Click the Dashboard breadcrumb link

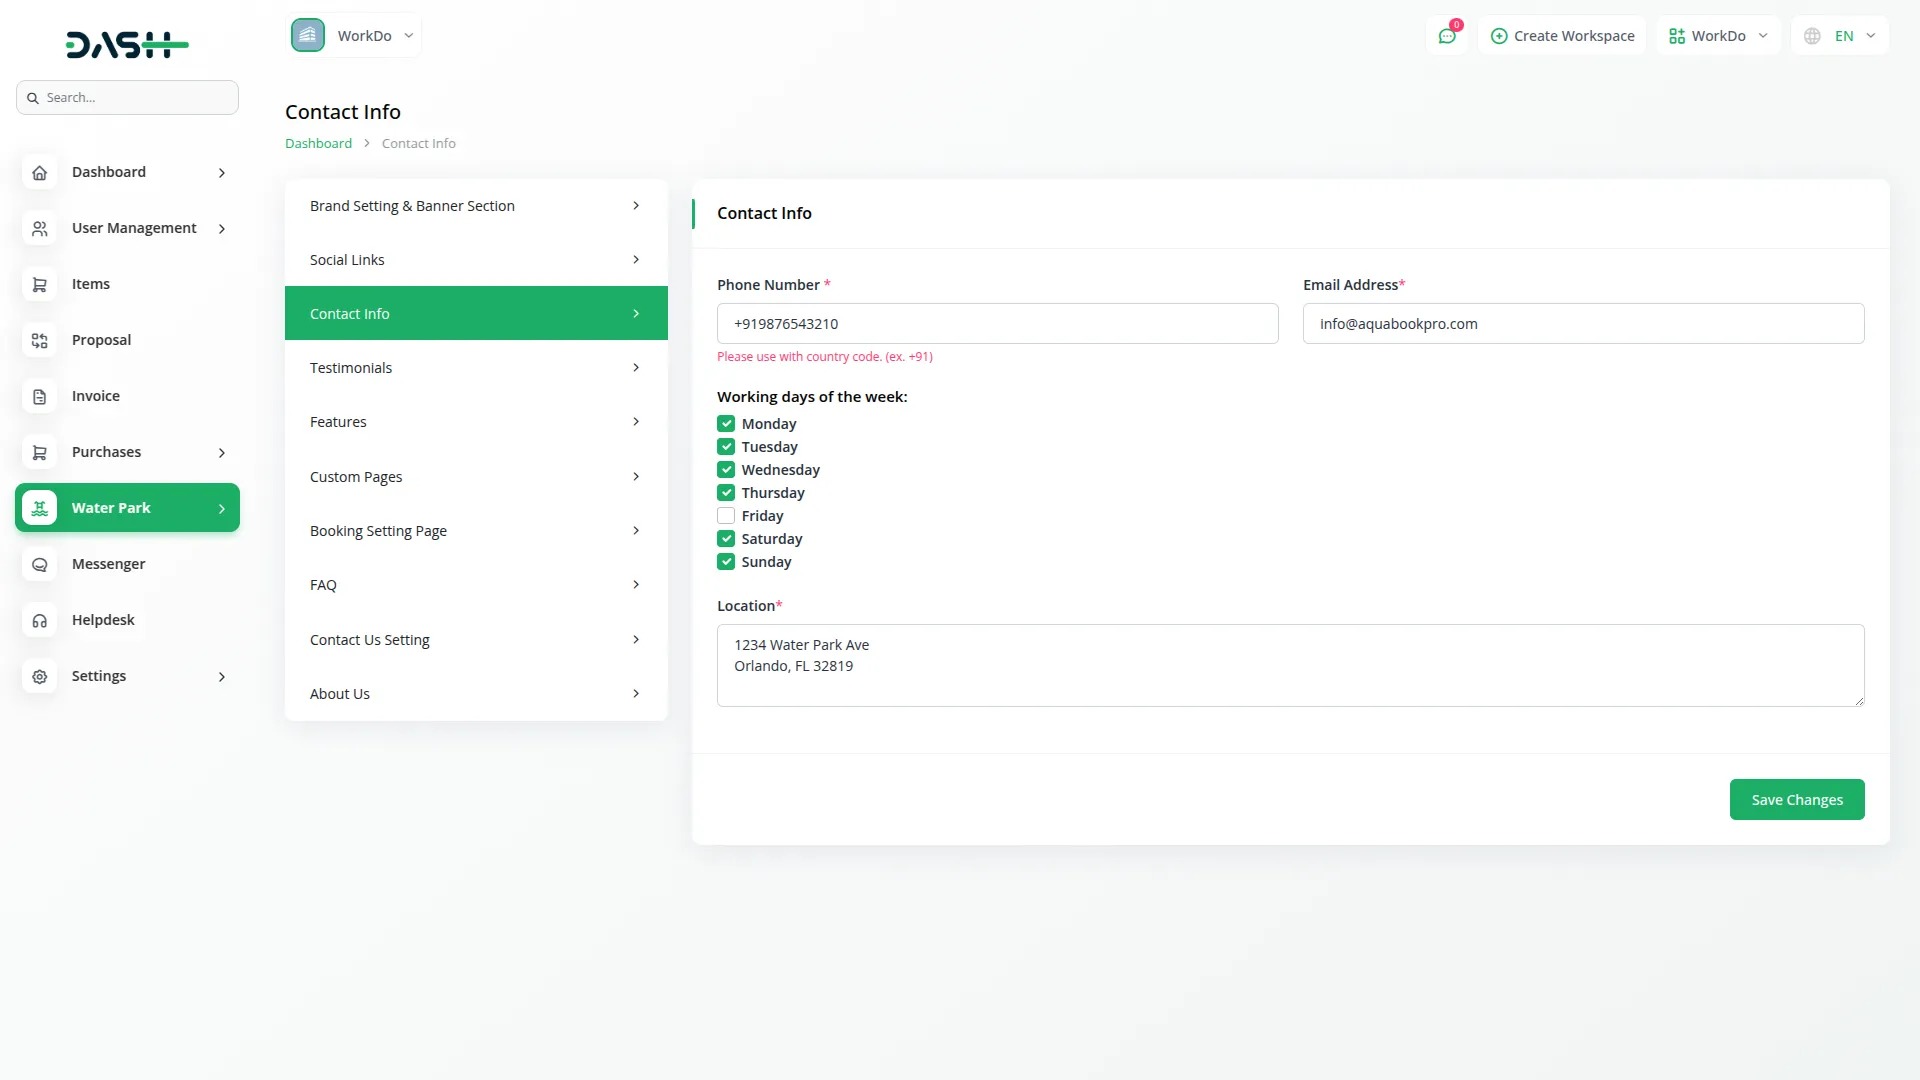pos(318,144)
